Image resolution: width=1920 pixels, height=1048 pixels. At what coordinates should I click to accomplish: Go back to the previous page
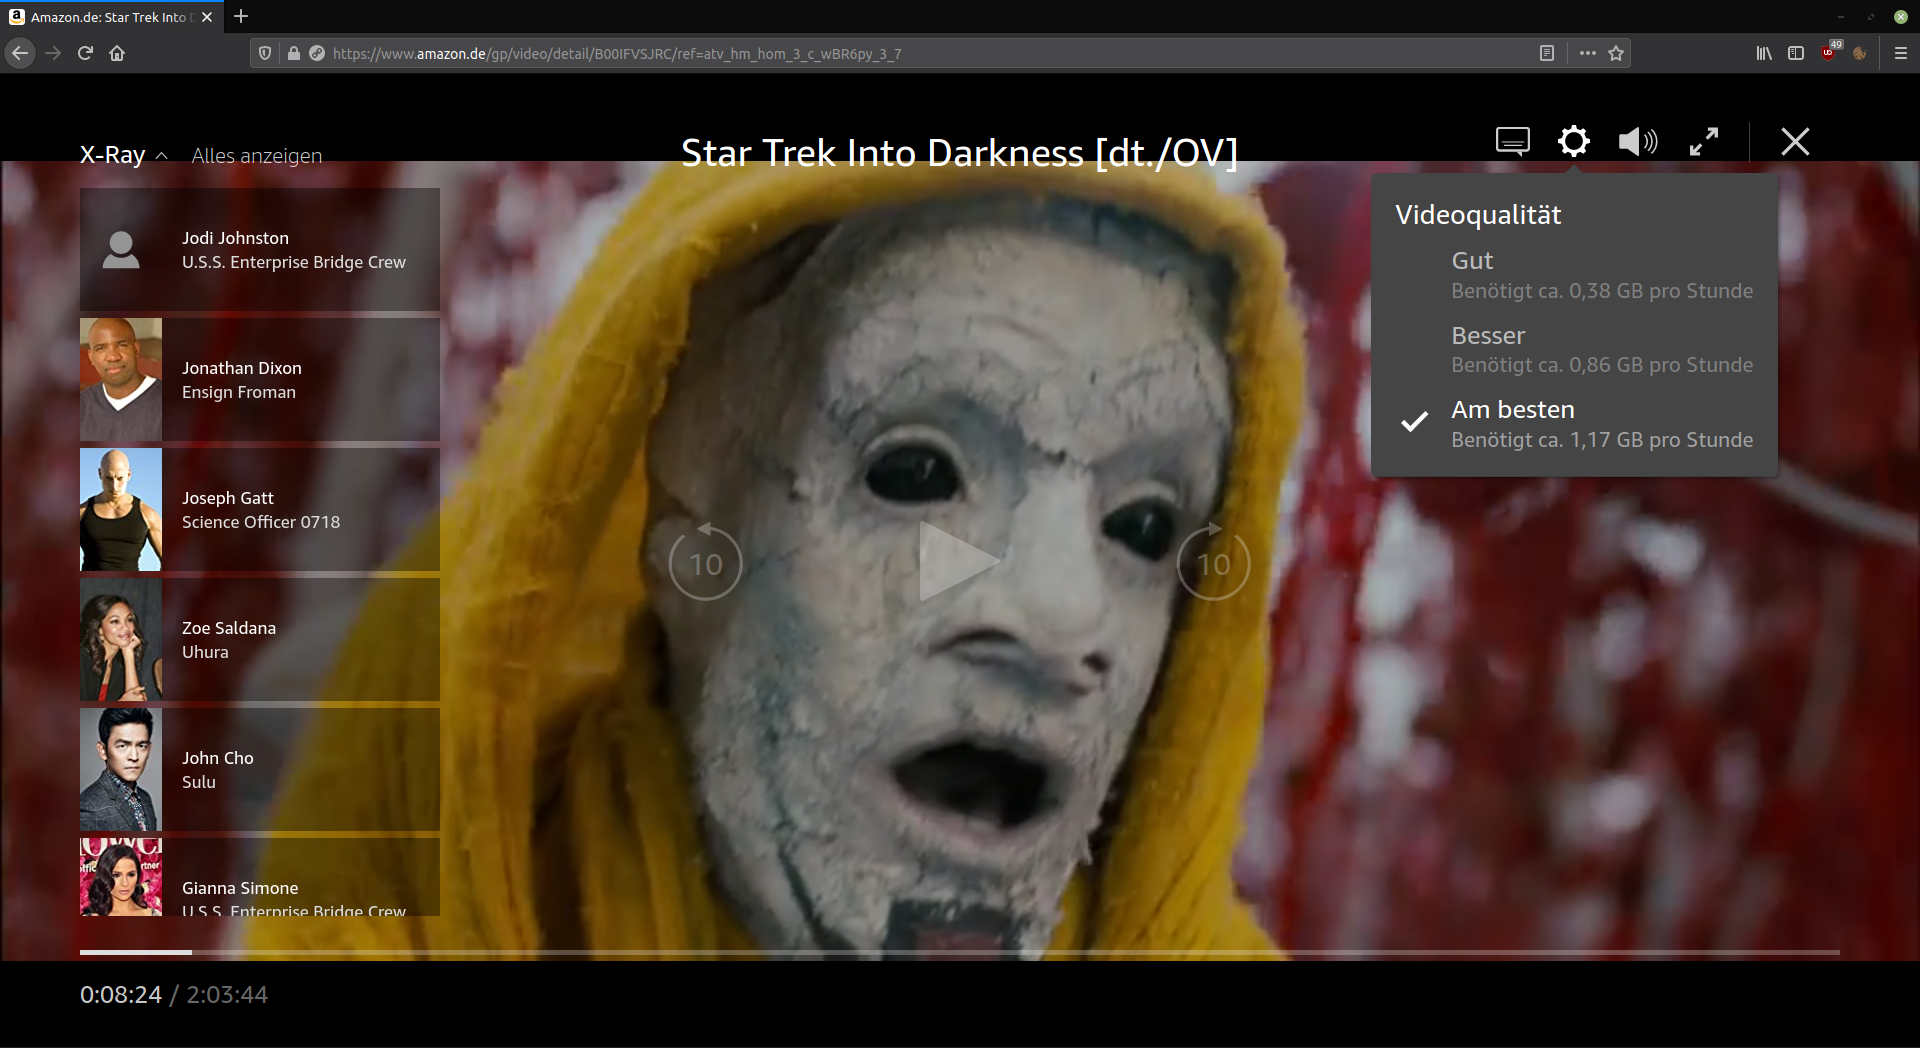[x=20, y=53]
